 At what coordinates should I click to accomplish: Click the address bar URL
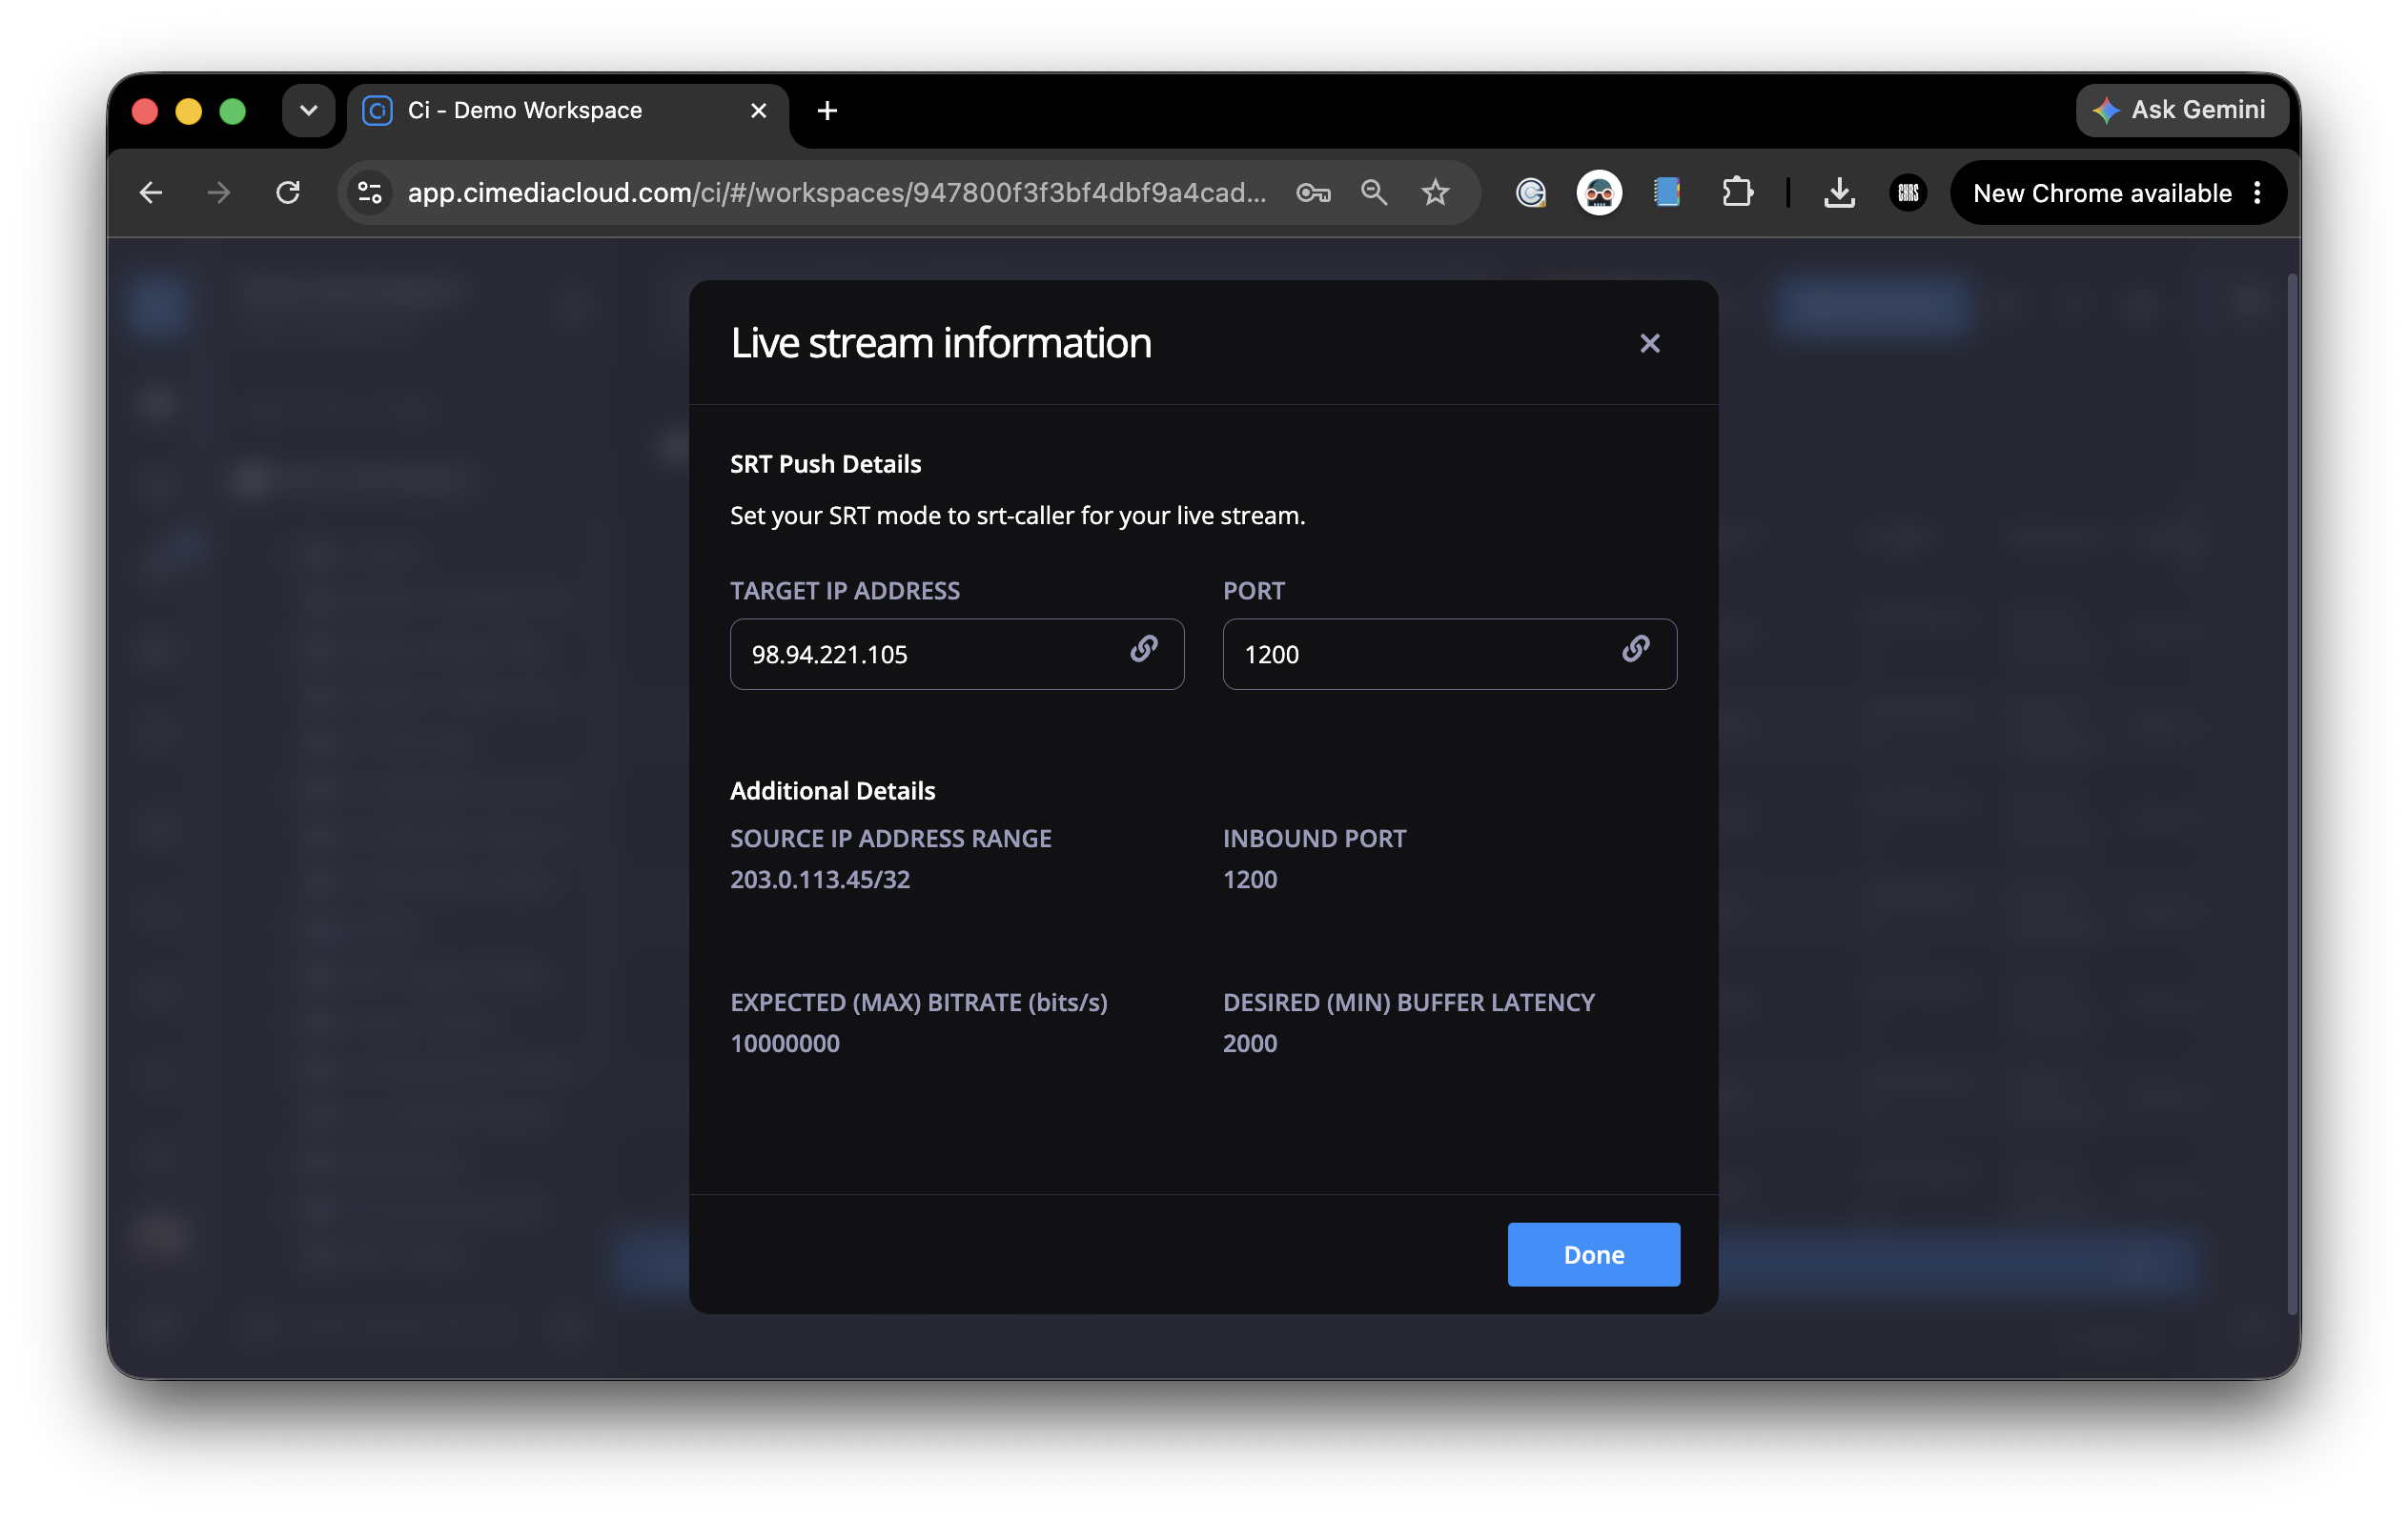coord(836,192)
